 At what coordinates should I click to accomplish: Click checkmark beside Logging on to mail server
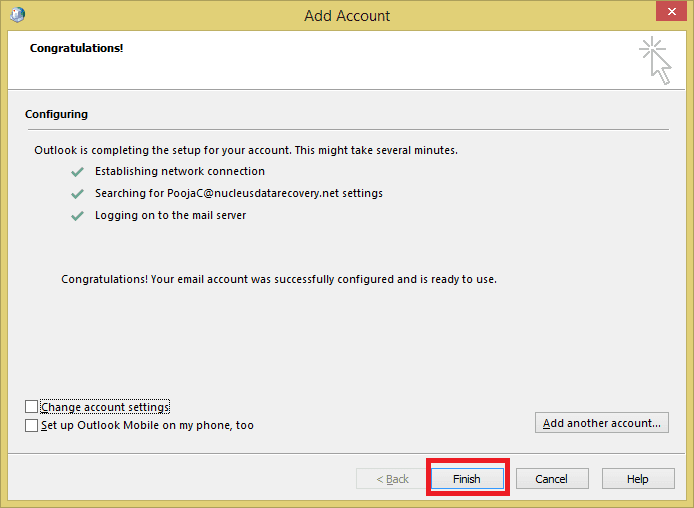pyautogui.click(x=77, y=216)
